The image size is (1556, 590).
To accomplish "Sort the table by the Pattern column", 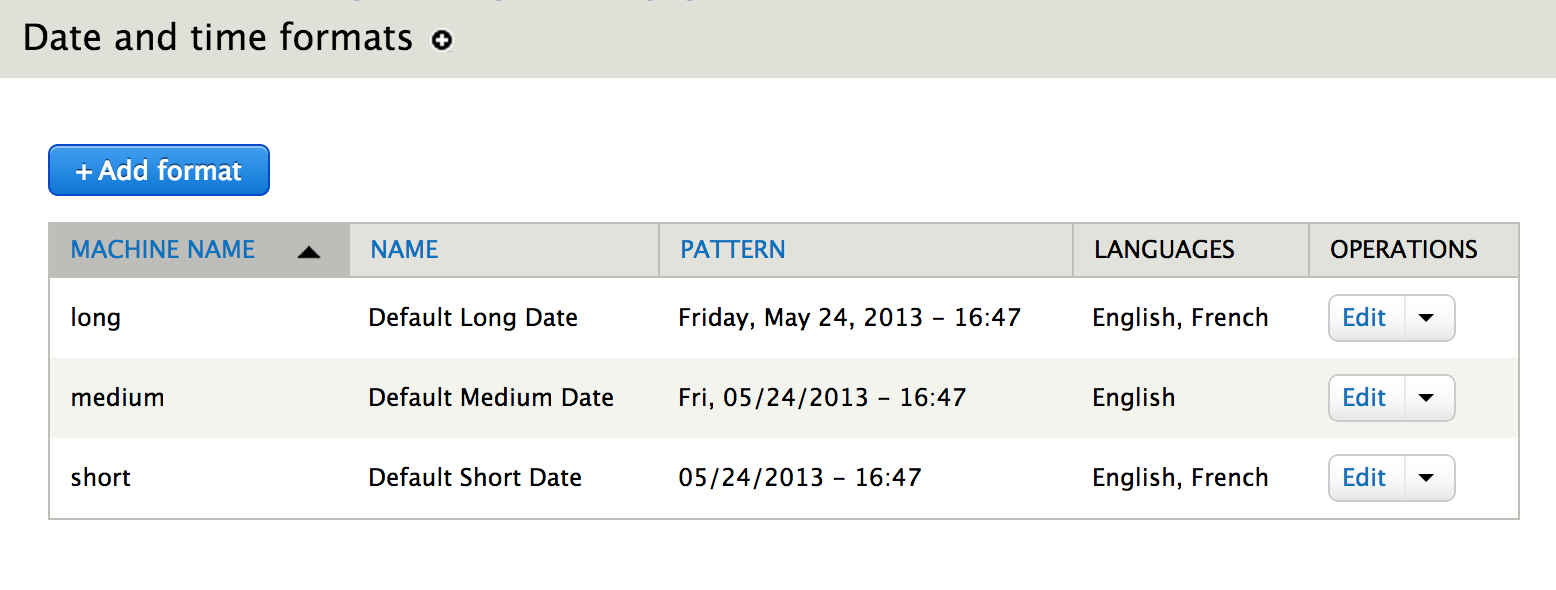I will tap(732, 249).
